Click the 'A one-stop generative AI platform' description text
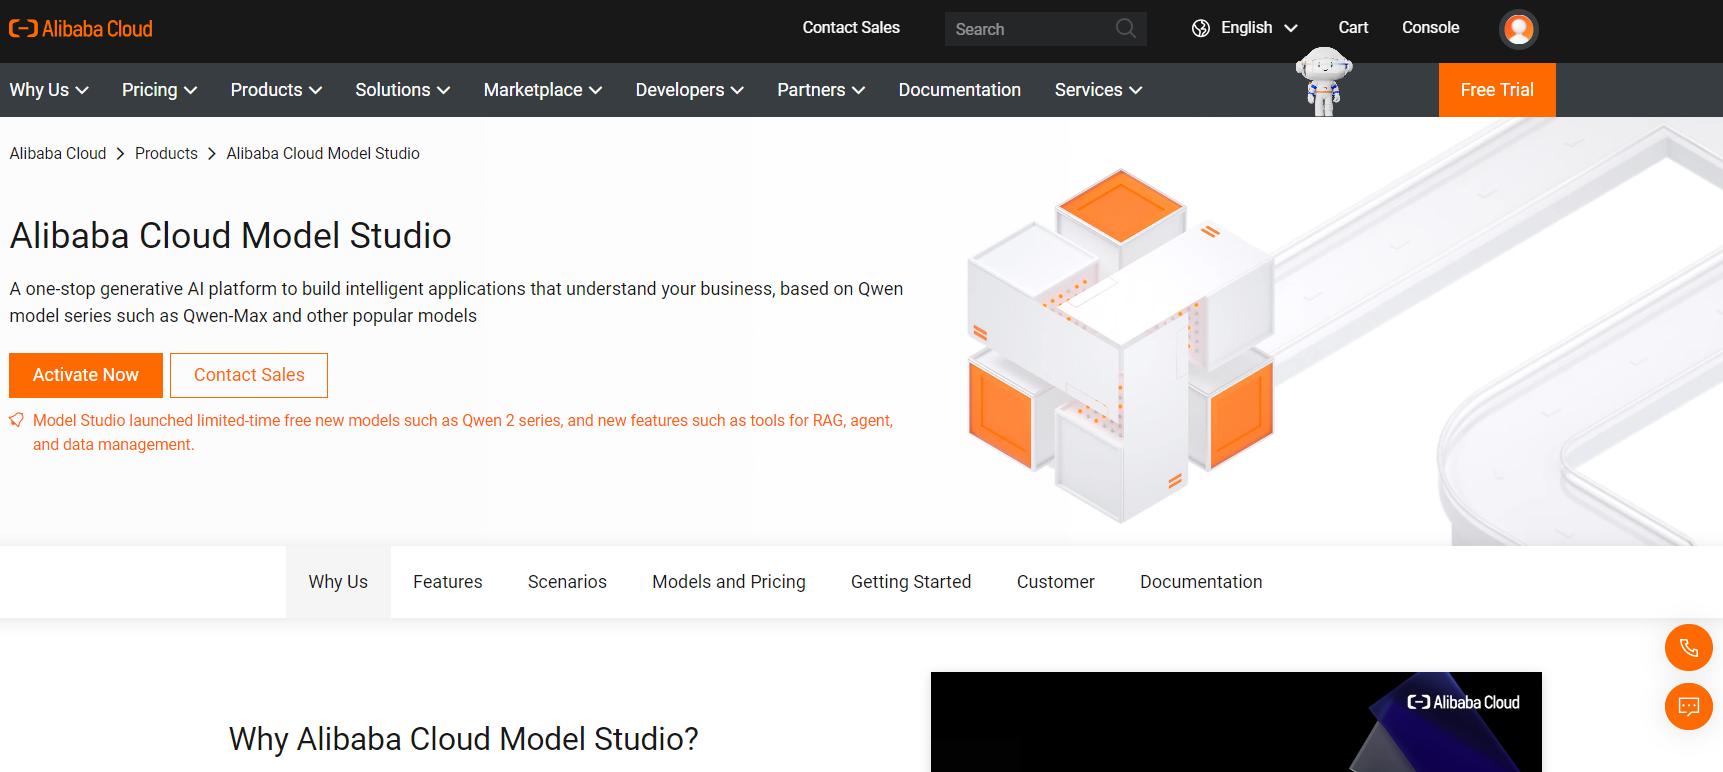Image resolution: width=1723 pixels, height=772 pixels. click(456, 302)
